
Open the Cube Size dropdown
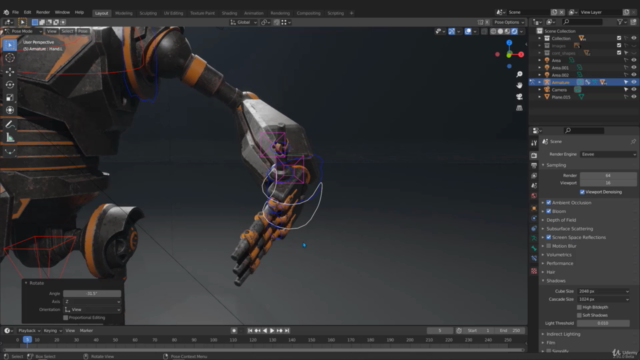point(603,291)
